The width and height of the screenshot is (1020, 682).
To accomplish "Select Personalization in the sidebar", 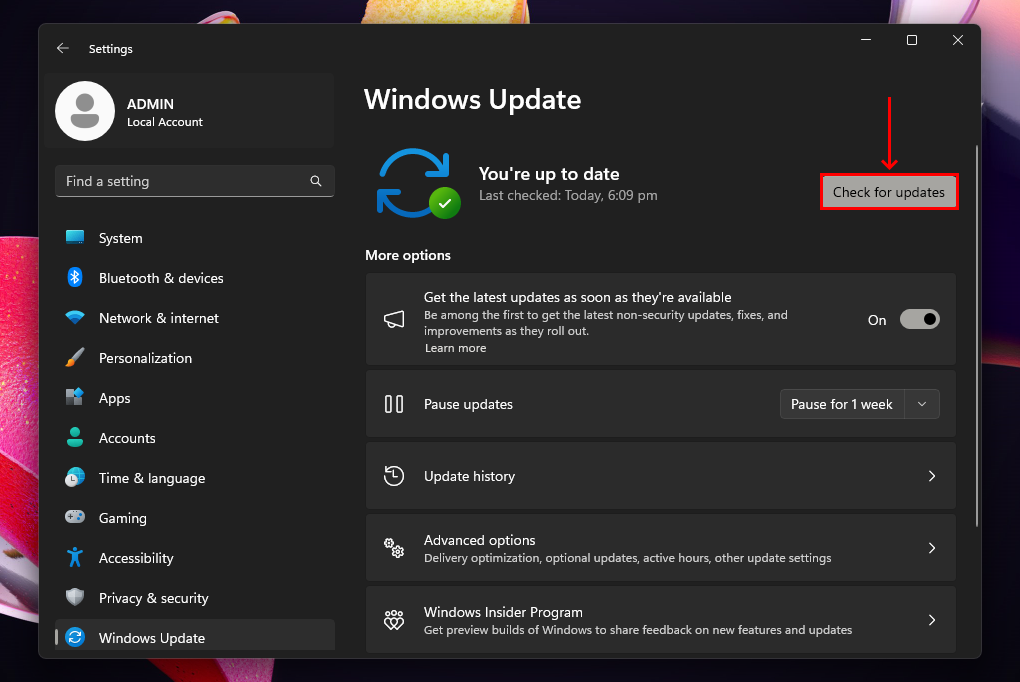I will [195, 358].
